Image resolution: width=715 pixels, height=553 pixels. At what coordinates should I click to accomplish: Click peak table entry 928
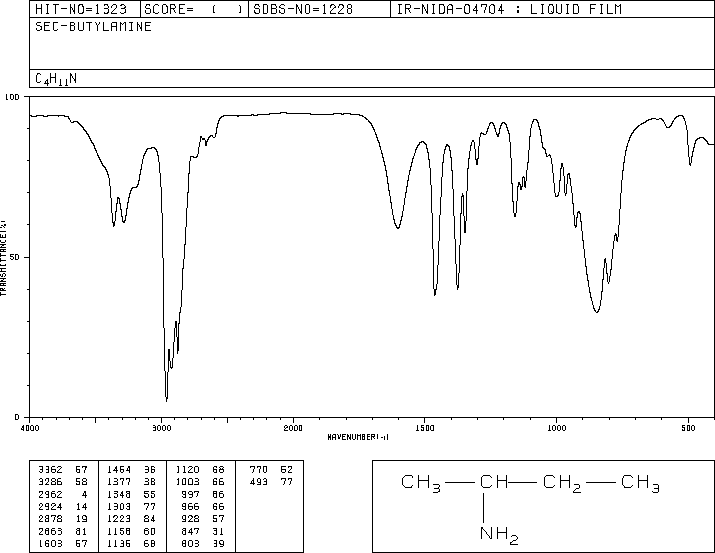tap(191, 519)
